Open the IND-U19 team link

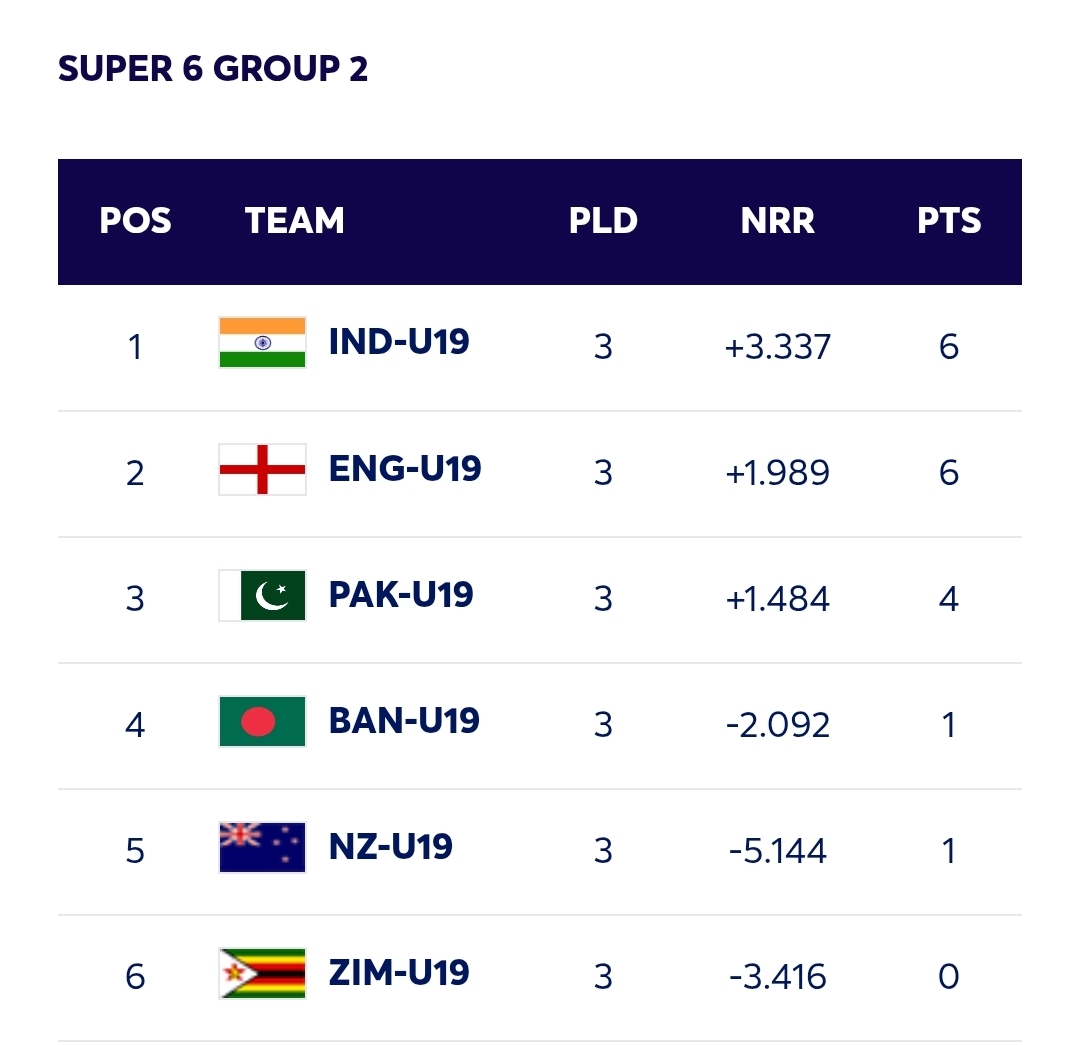pyautogui.click(x=399, y=343)
